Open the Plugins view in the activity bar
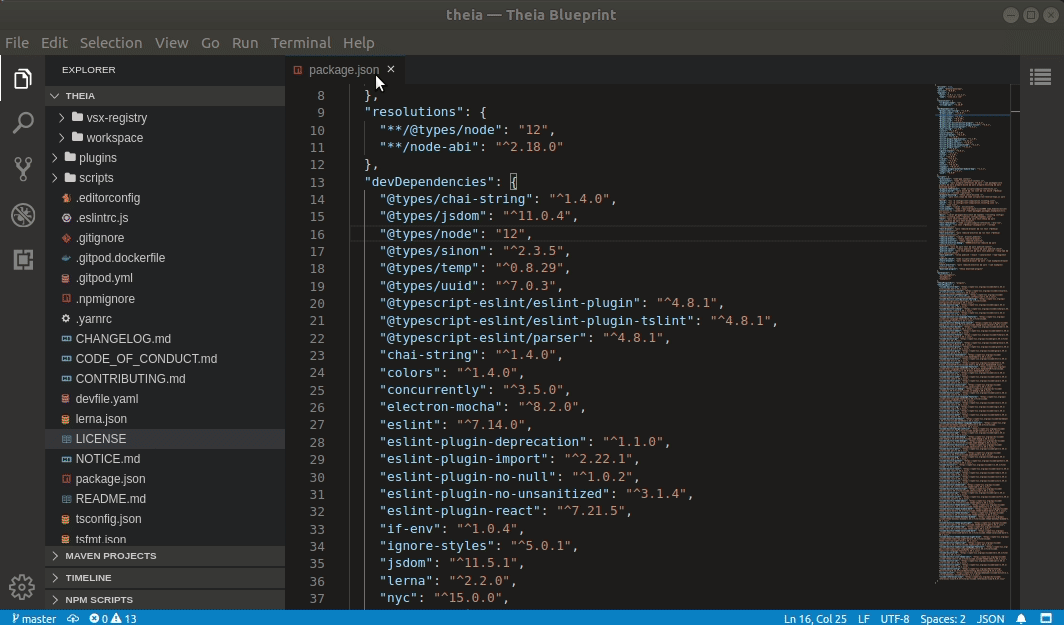This screenshot has height=625, width=1064. [x=22, y=261]
